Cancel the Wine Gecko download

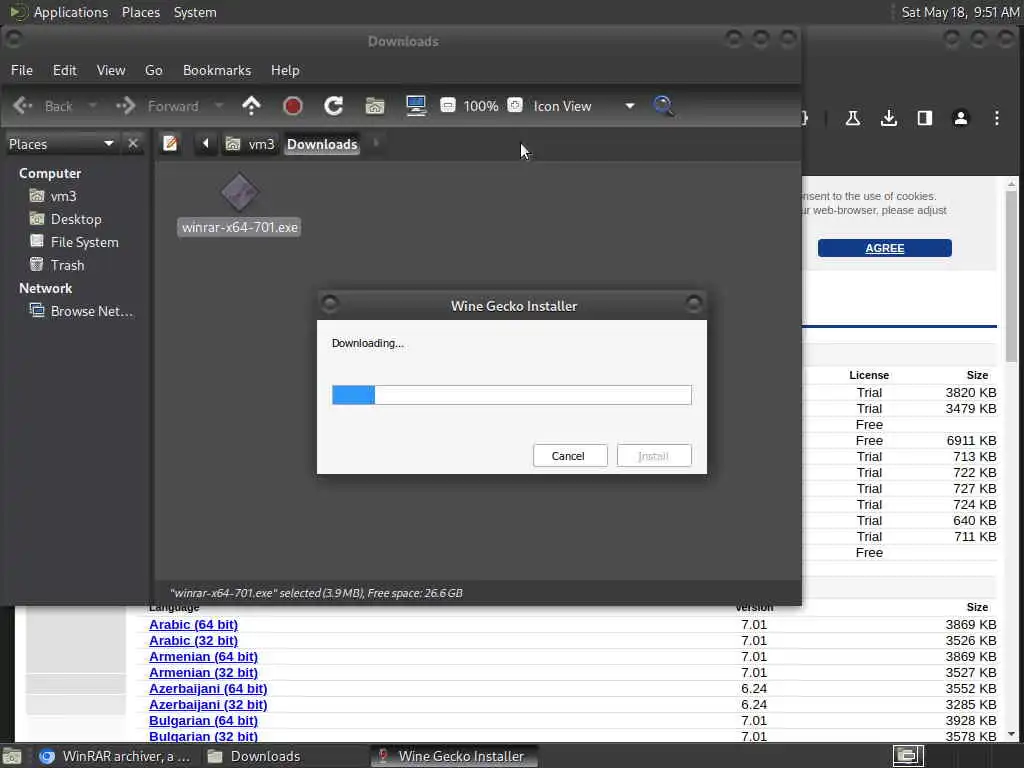click(569, 456)
